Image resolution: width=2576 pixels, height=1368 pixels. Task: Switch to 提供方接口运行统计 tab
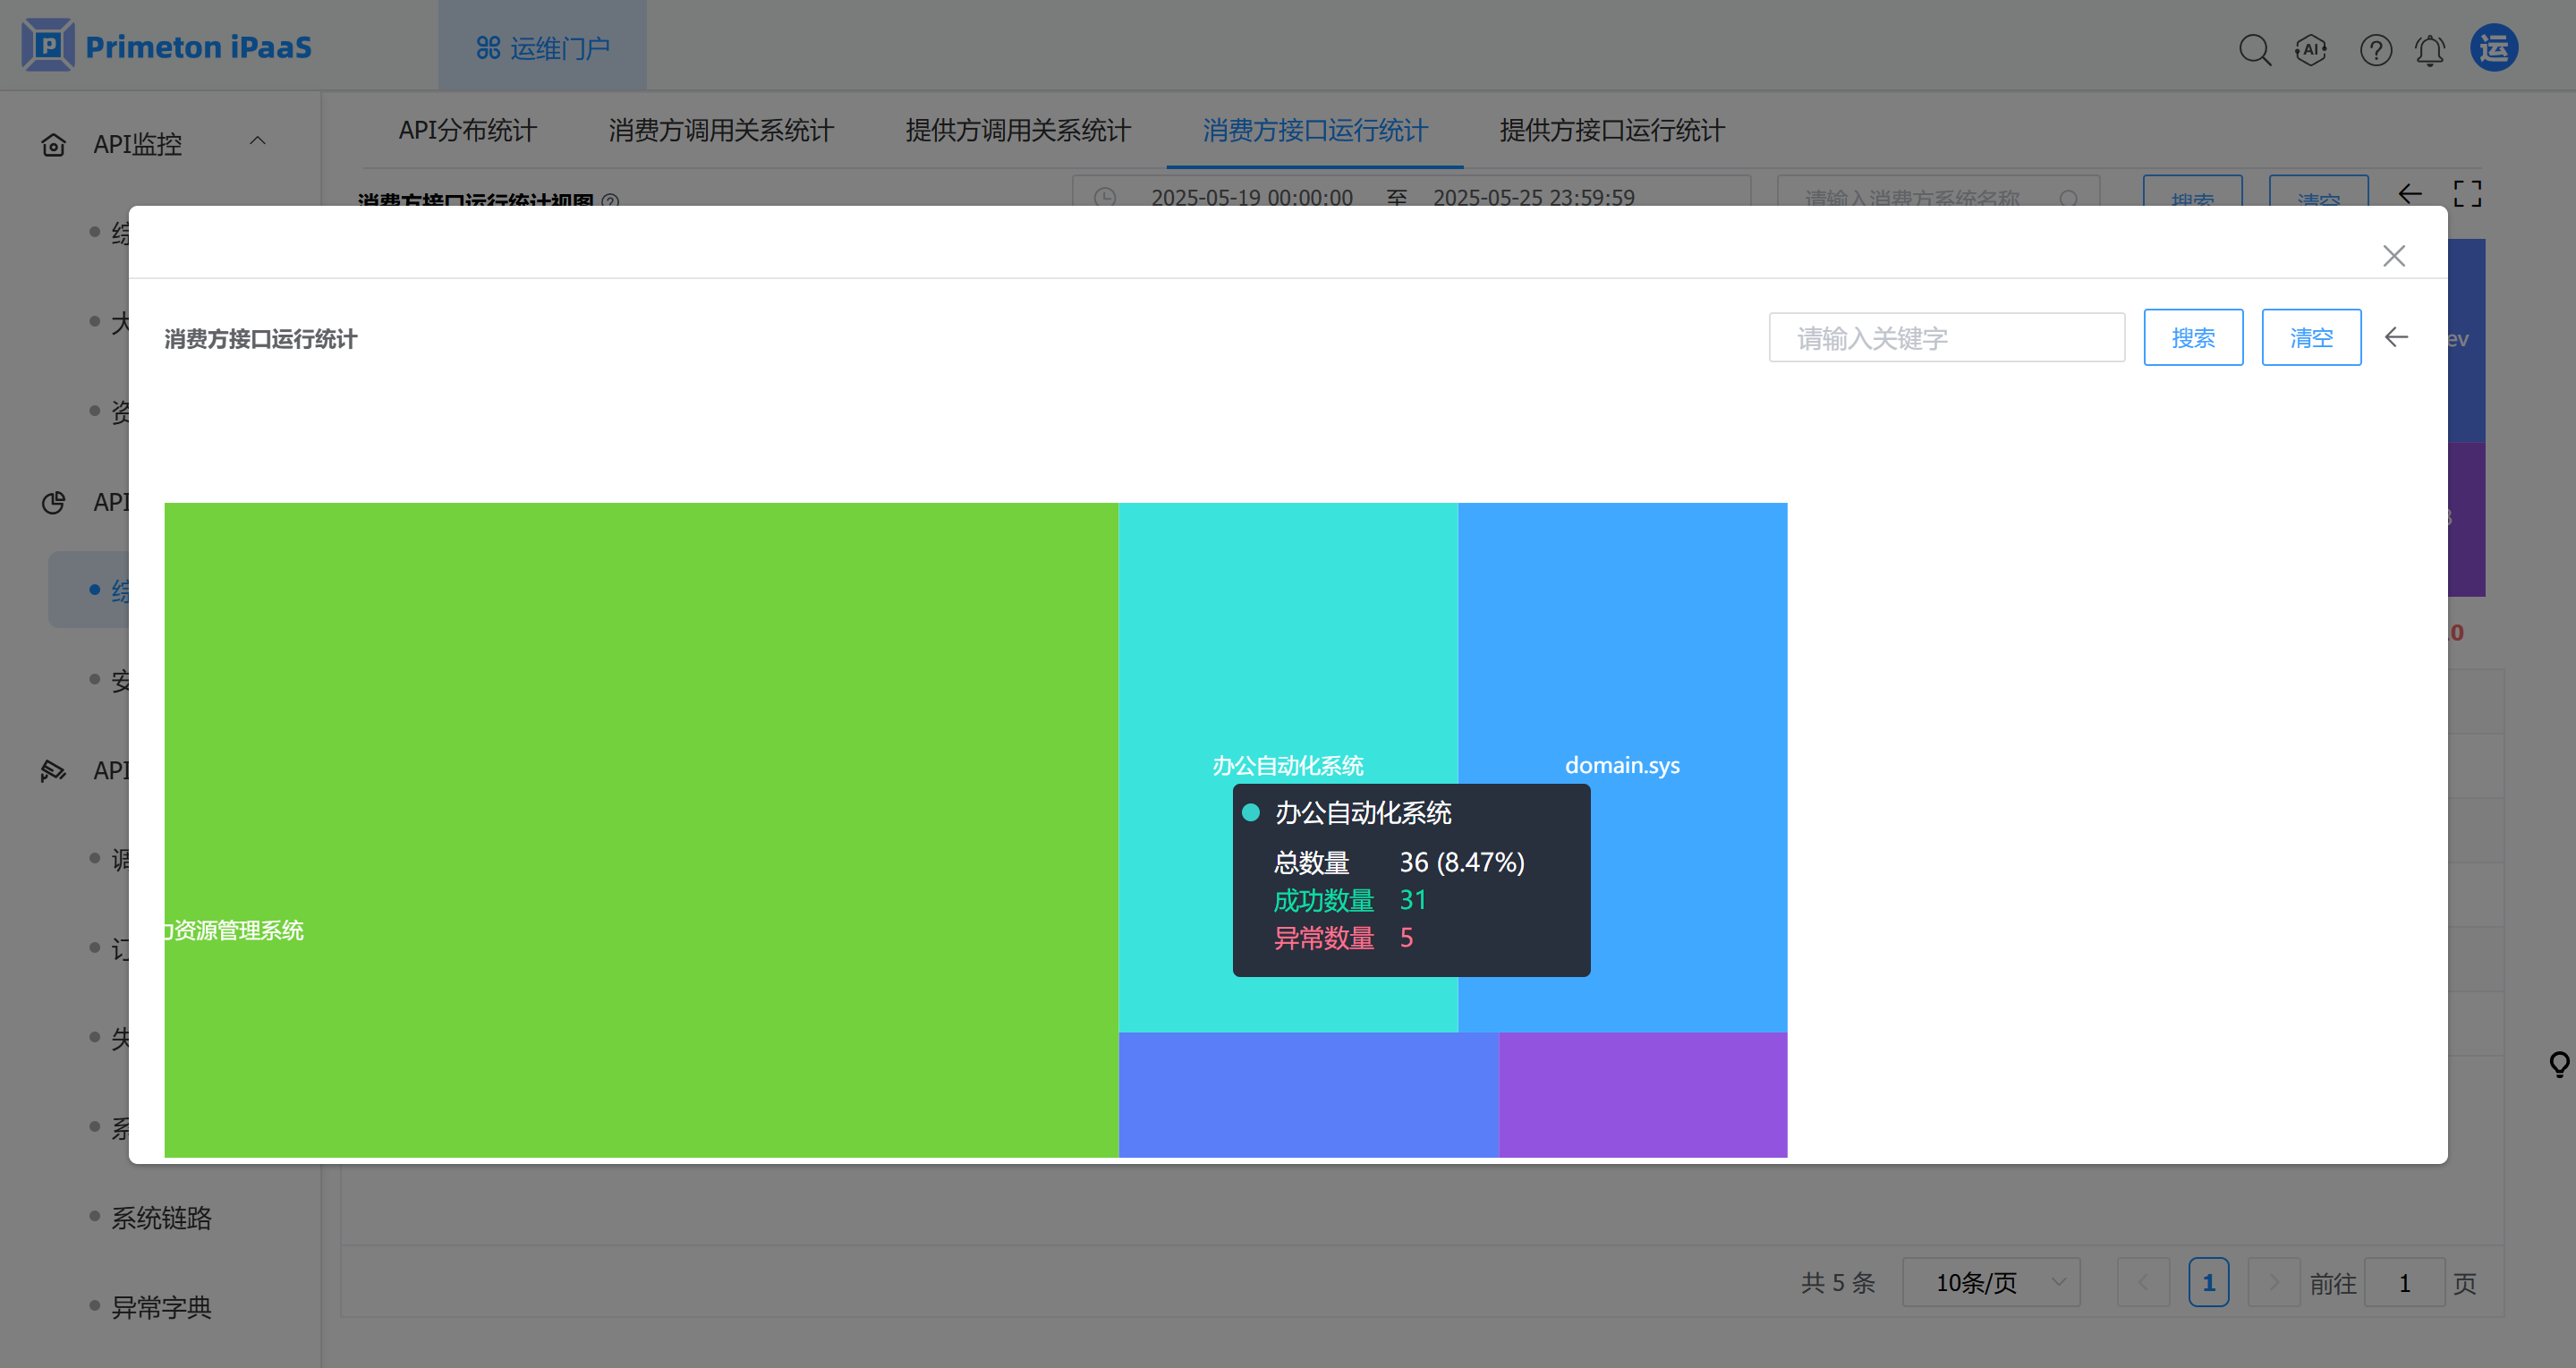tap(1611, 130)
